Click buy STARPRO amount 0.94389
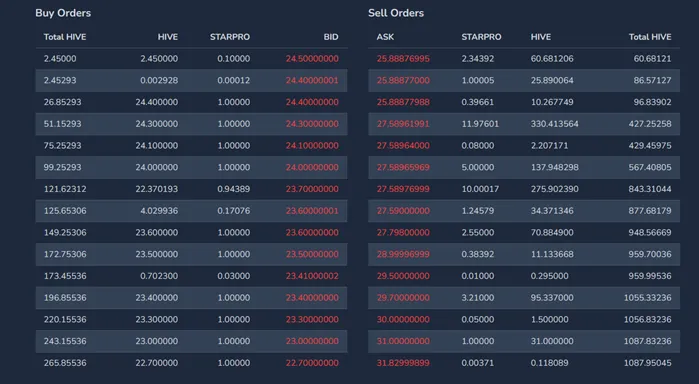The width and height of the screenshot is (699, 384). tap(234, 189)
